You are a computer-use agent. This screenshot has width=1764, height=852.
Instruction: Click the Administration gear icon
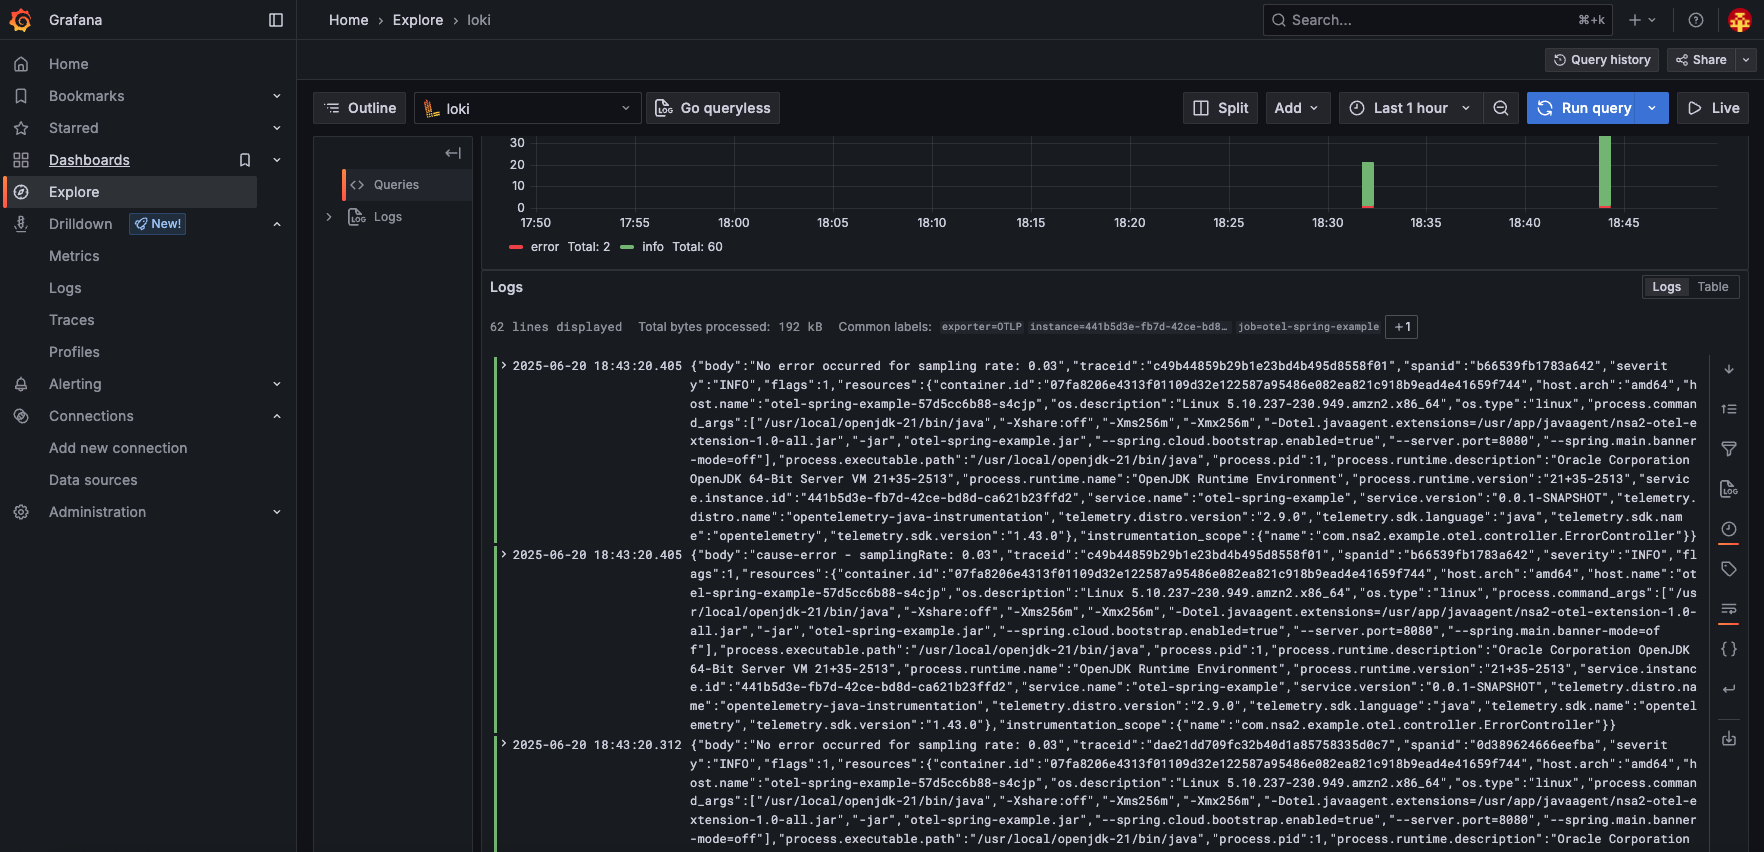coord(21,512)
